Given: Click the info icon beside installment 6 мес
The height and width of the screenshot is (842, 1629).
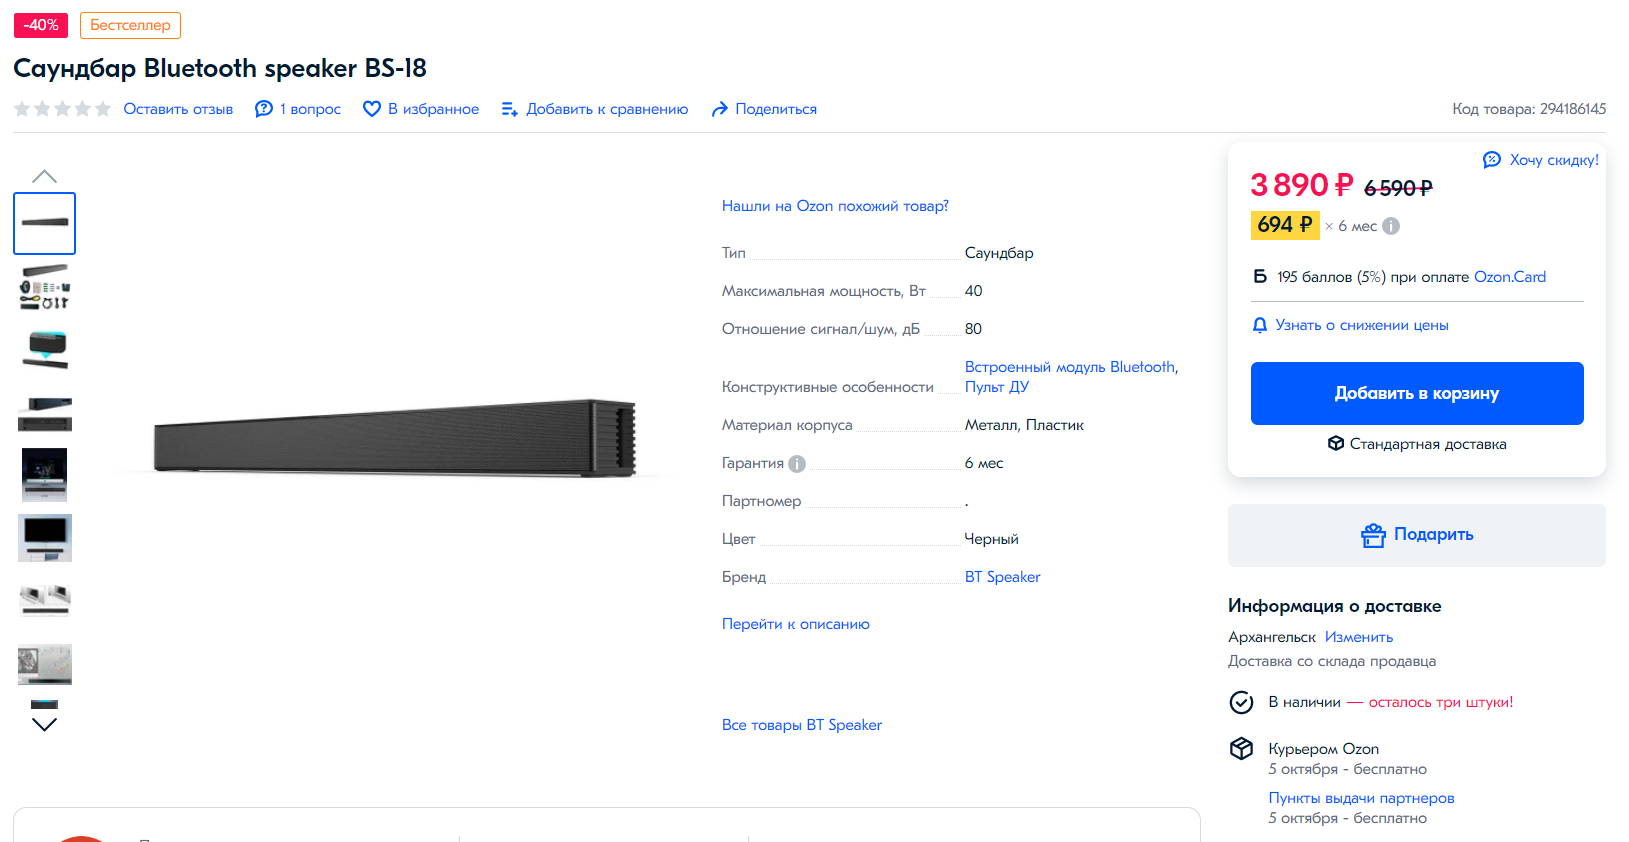Looking at the screenshot, I should pyautogui.click(x=1391, y=226).
